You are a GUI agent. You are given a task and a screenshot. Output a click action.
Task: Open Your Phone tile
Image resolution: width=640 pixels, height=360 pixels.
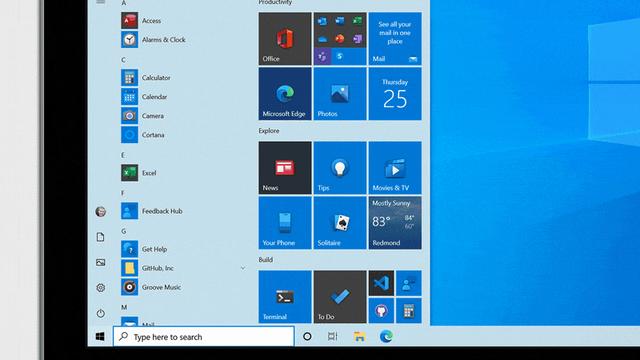pos(285,223)
